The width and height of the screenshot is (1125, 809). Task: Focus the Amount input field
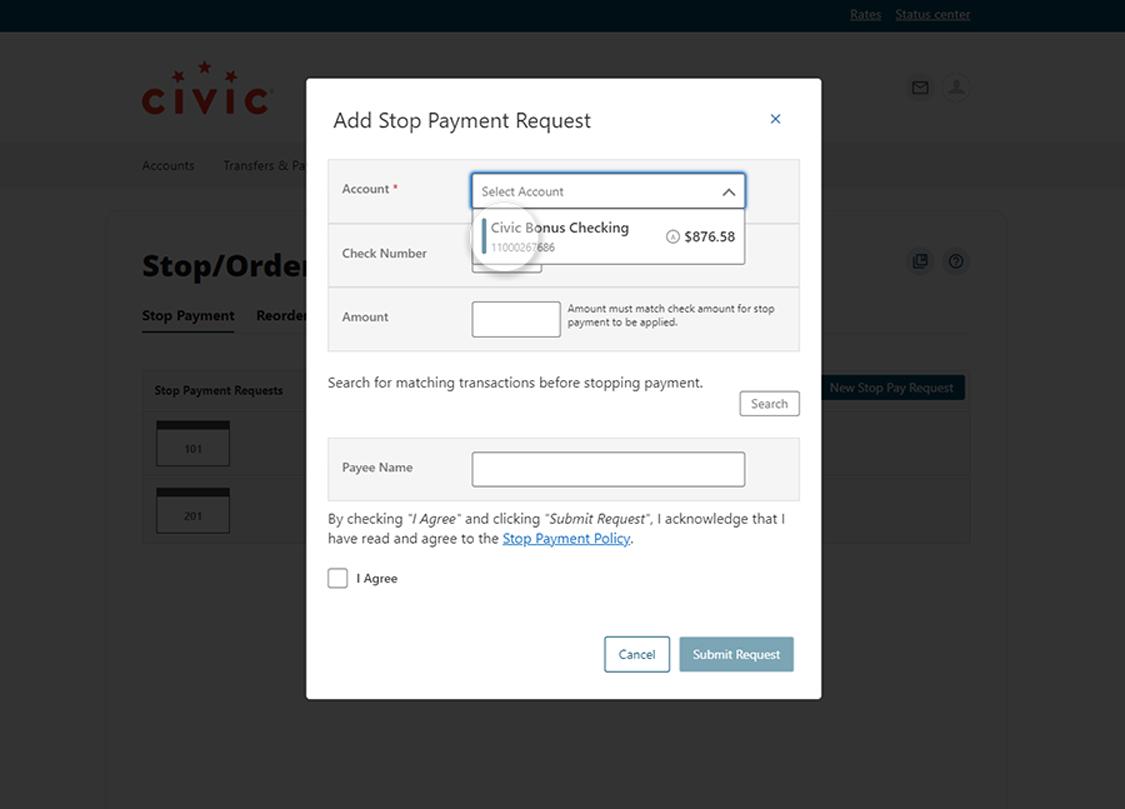point(516,319)
